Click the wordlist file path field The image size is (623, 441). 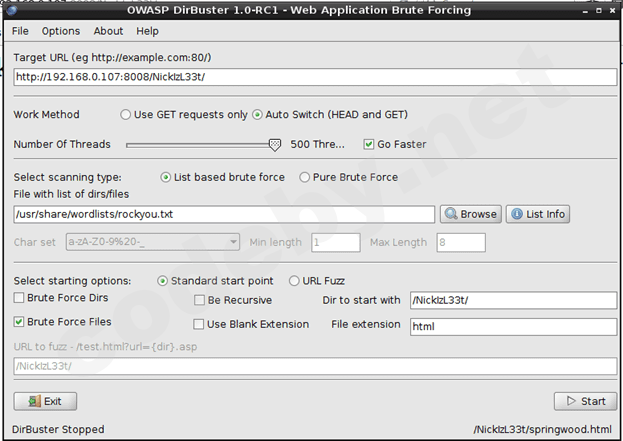tap(224, 214)
